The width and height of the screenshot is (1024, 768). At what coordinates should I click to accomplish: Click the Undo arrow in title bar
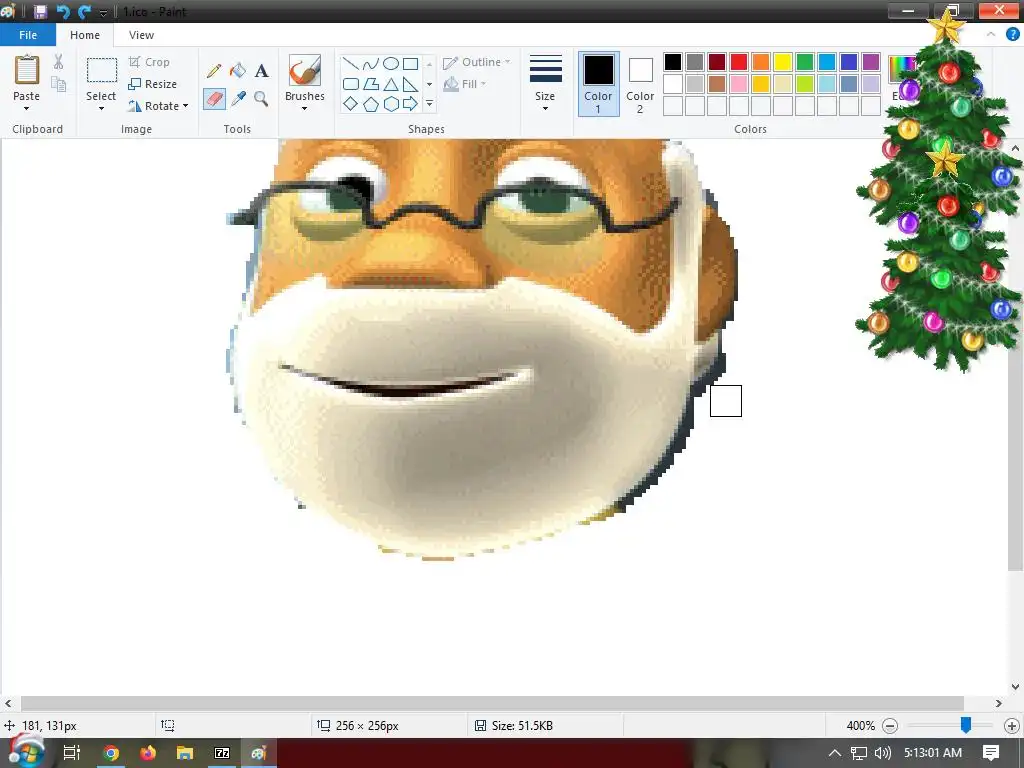(63, 12)
